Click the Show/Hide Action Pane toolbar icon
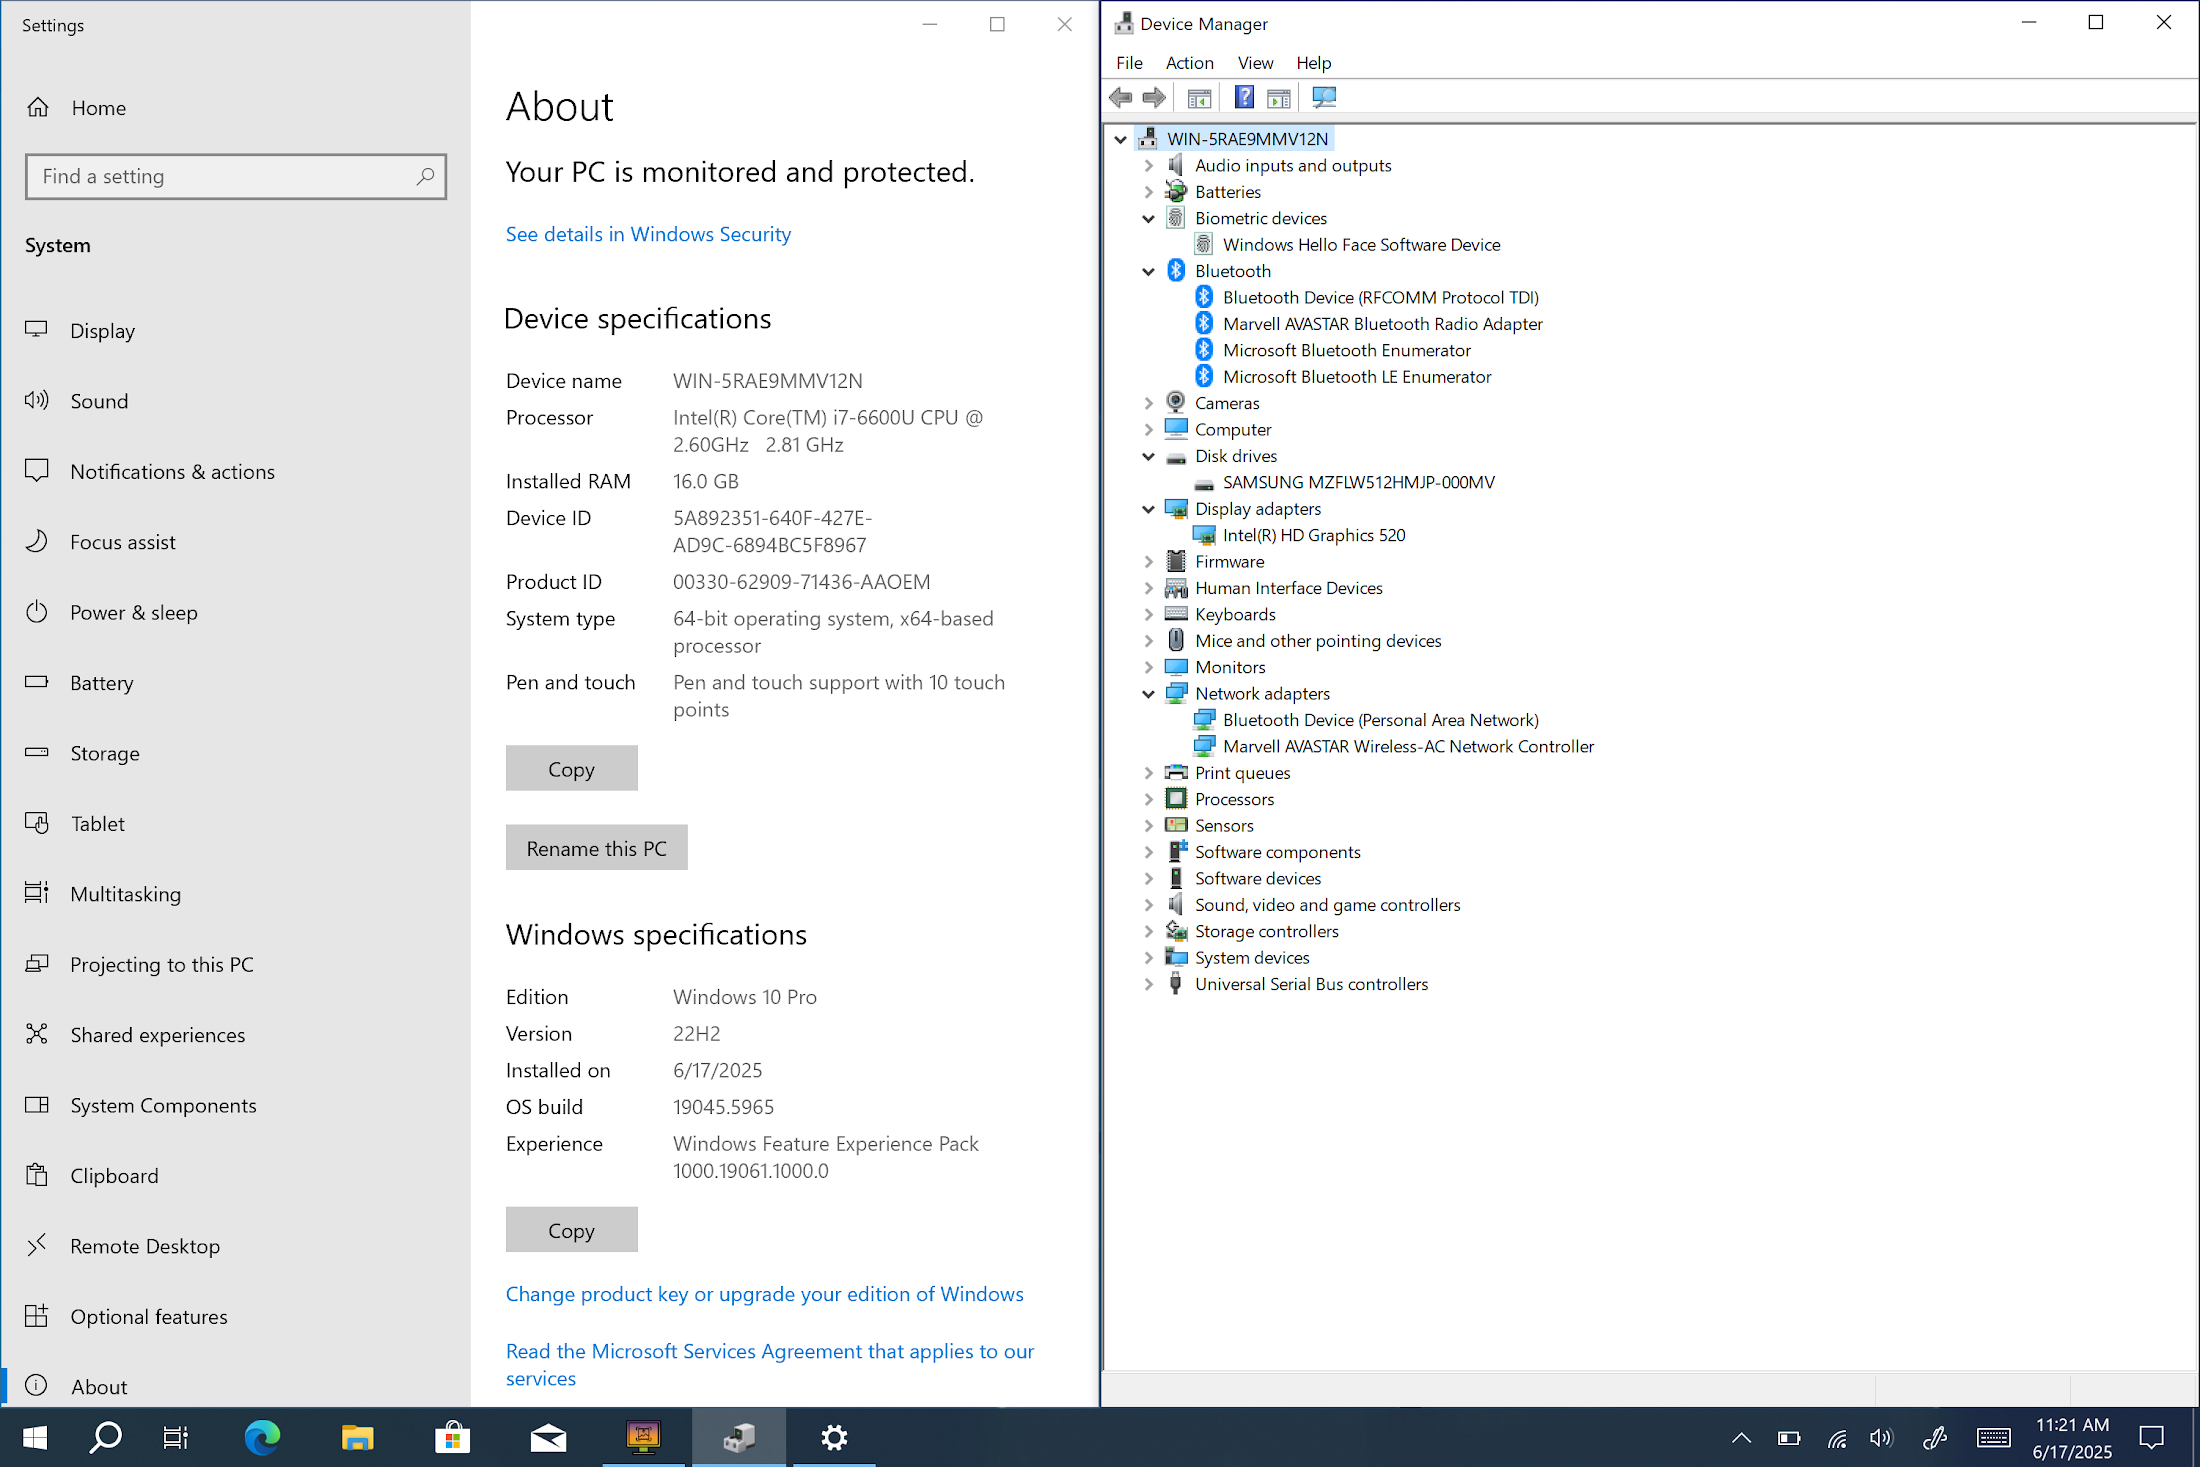The width and height of the screenshot is (2200, 1467). pos(1279,97)
